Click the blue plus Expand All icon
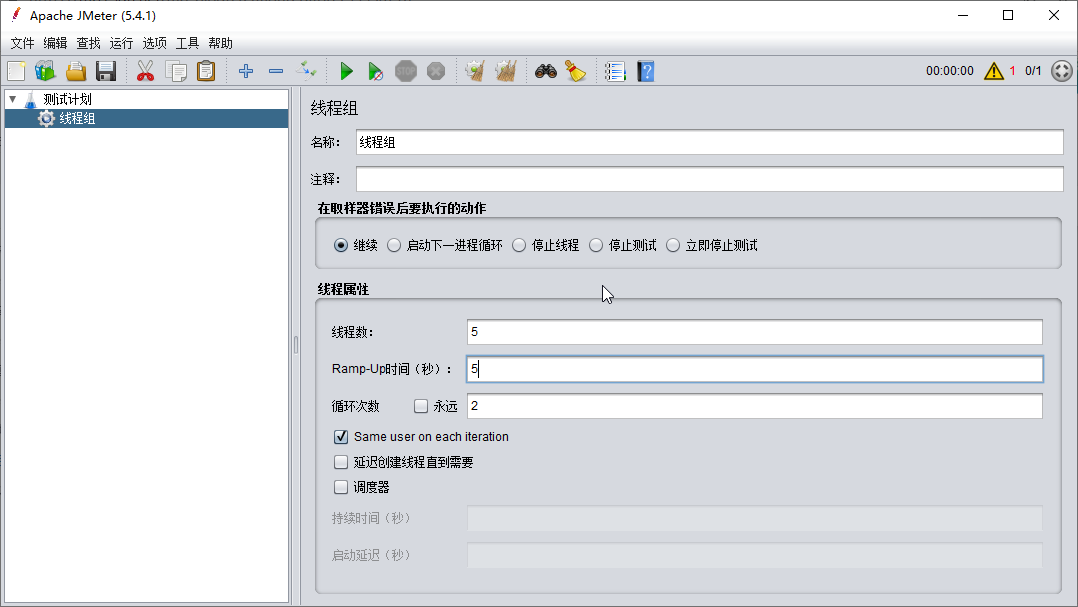Image resolution: width=1078 pixels, height=607 pixels. coord(246,71)
